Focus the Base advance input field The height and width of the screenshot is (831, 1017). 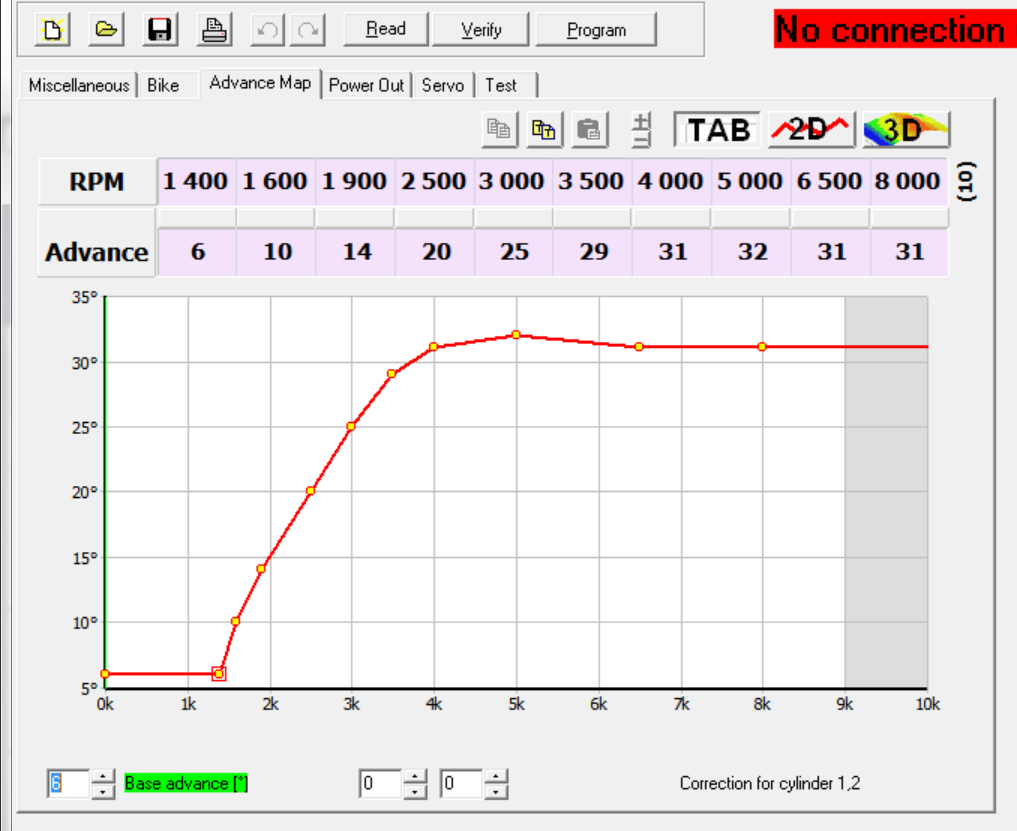coord(68,784)
